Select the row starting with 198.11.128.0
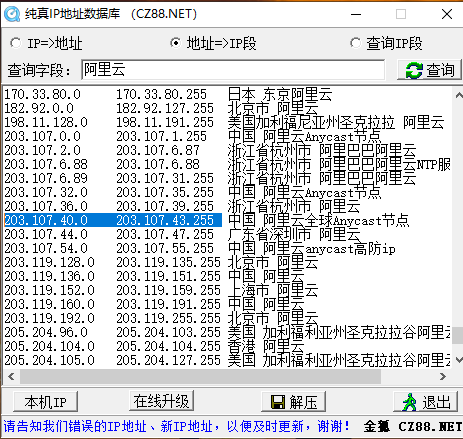 [x=227, y=122]
